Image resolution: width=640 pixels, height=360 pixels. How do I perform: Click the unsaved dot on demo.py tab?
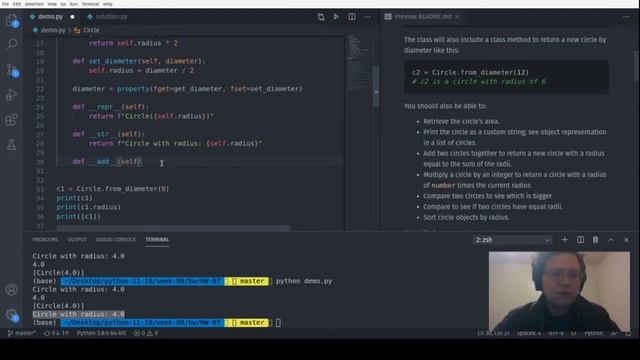click(x=72, y=17)
